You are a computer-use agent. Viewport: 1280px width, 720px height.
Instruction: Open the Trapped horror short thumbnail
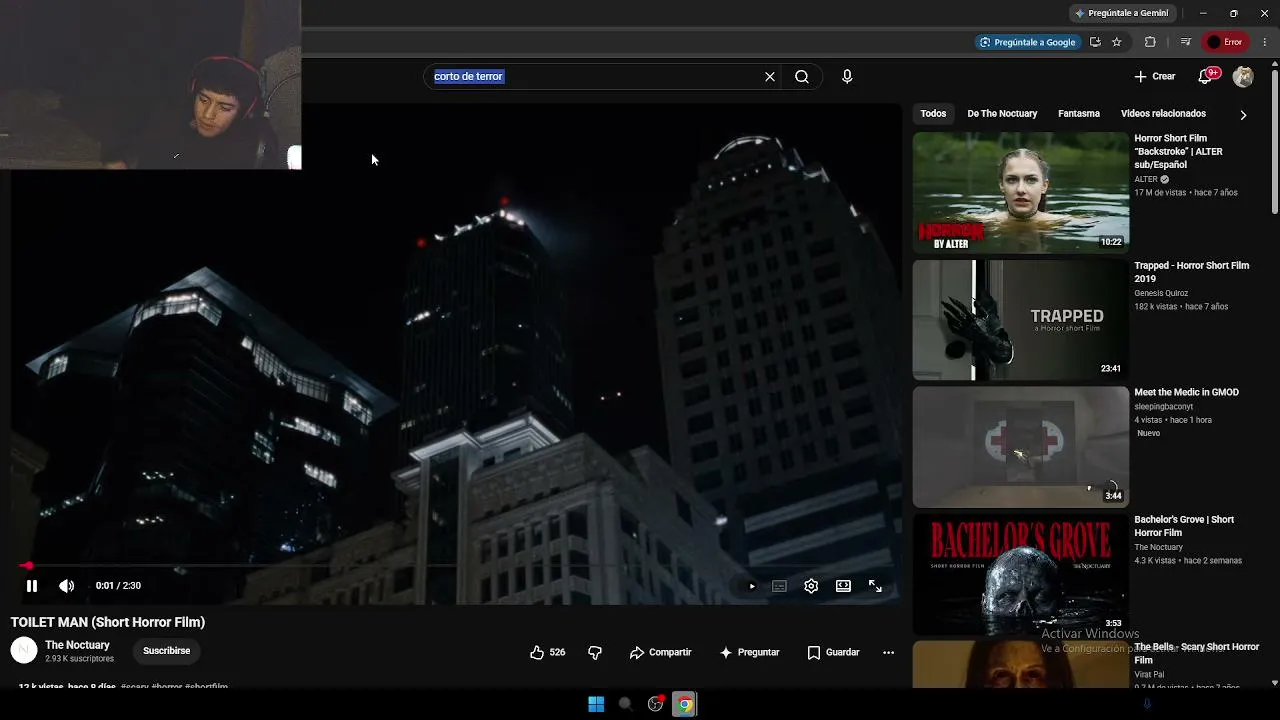click(x=1020, y=320)
